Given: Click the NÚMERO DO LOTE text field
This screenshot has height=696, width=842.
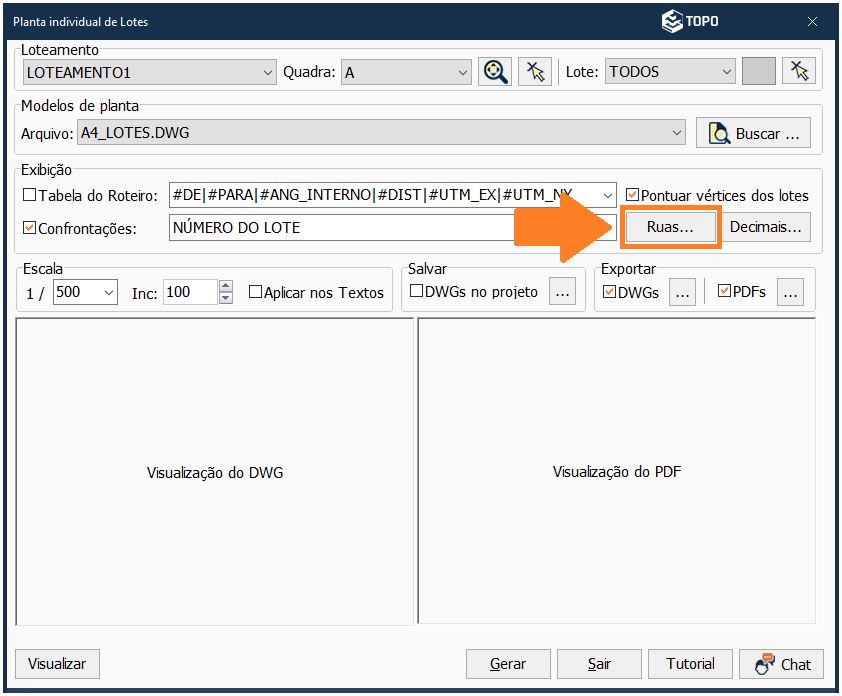Looking at the screenshot, I should (x=340, y=228).
